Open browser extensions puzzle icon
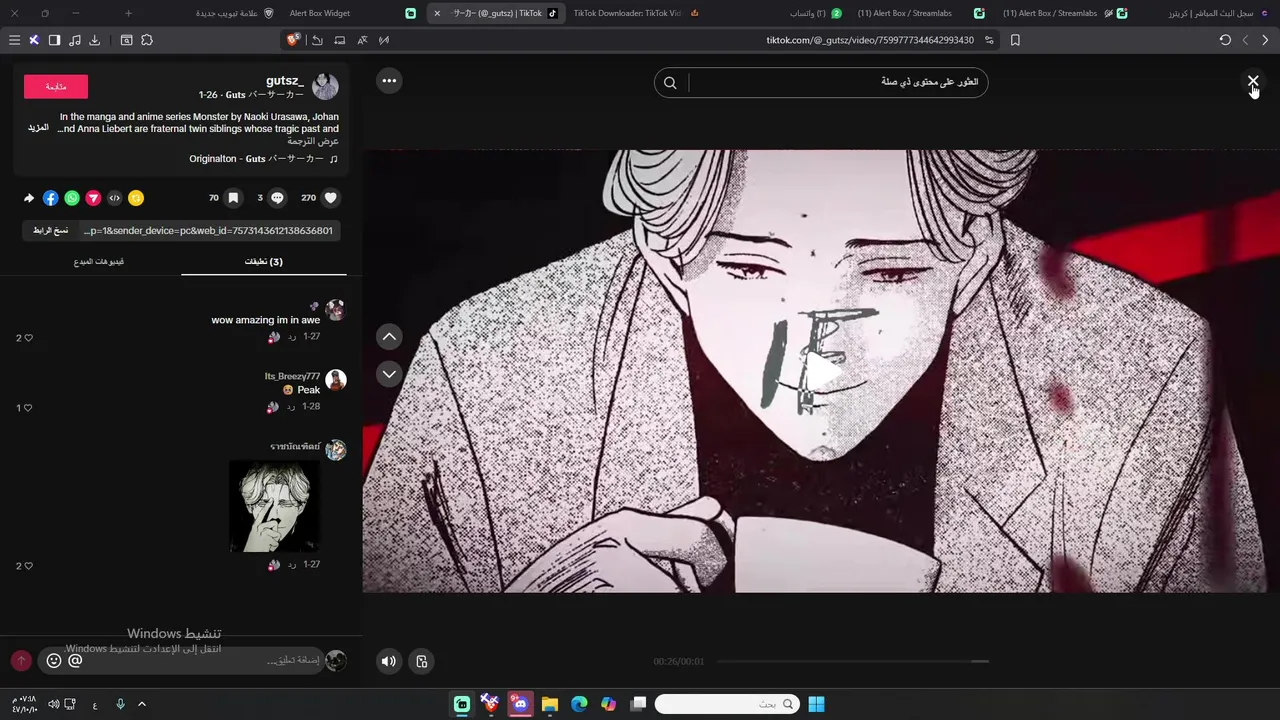The width and height of the screenshot is (1280, 720). tap(147, 40)
